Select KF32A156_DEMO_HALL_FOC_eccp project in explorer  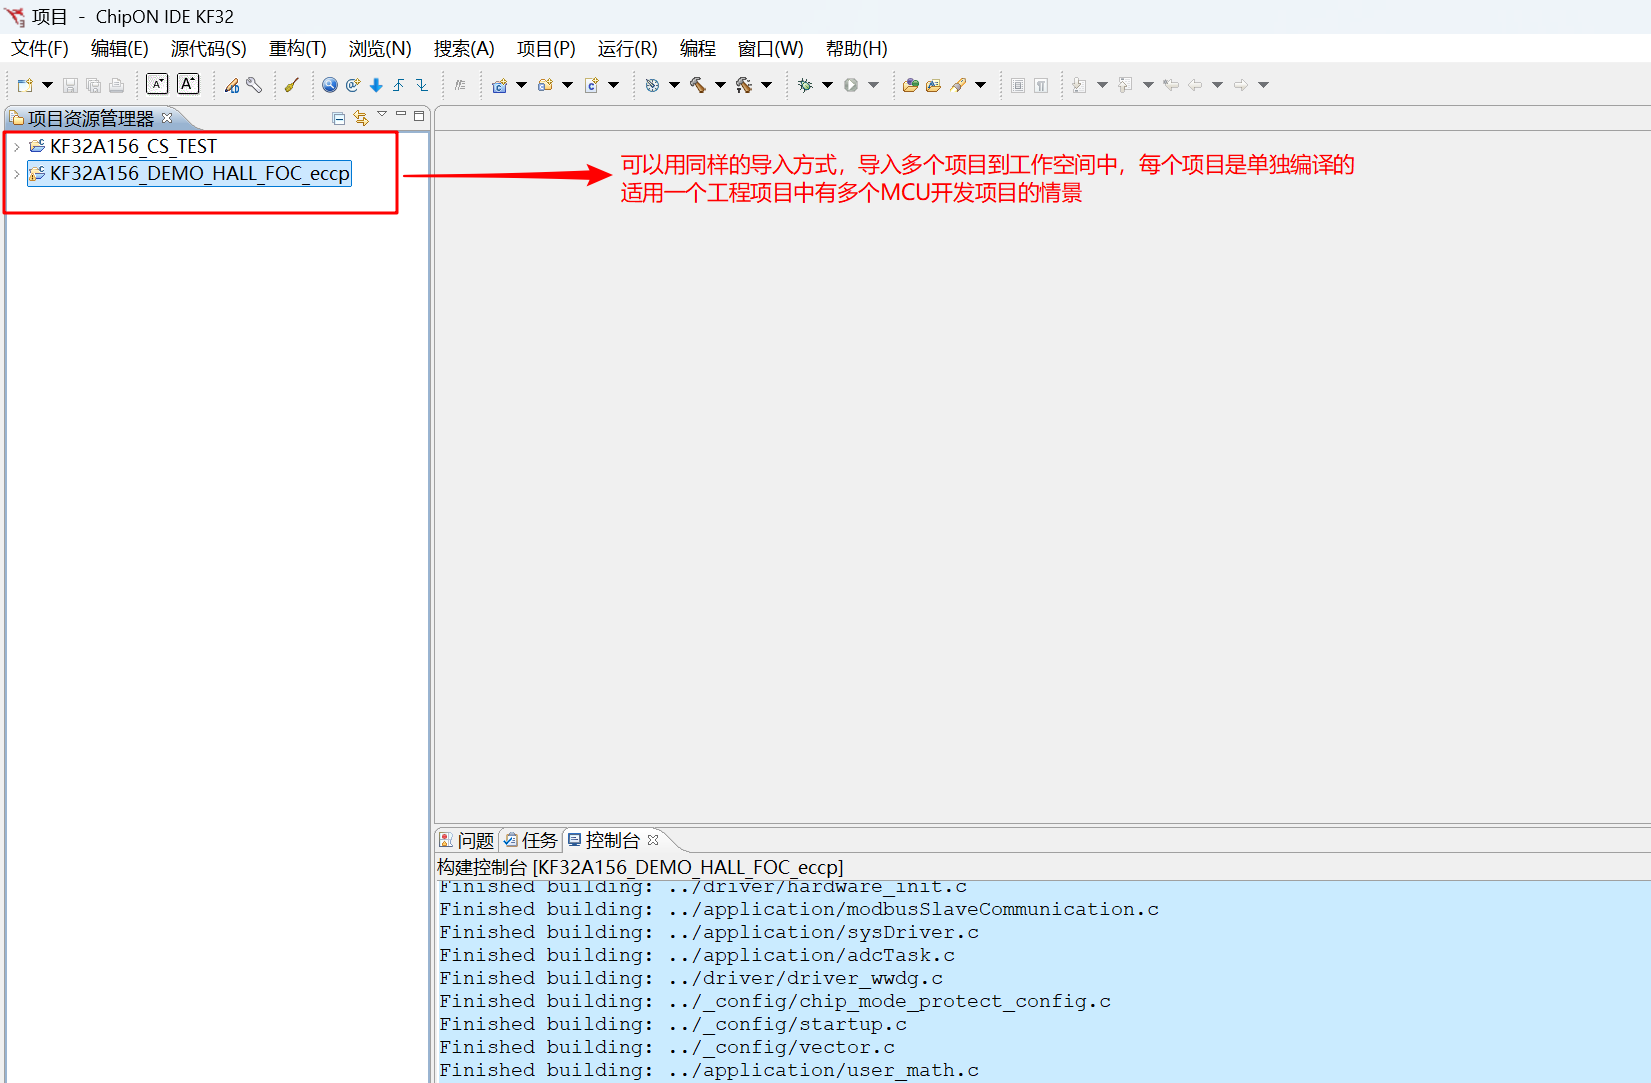pos(199,174)
